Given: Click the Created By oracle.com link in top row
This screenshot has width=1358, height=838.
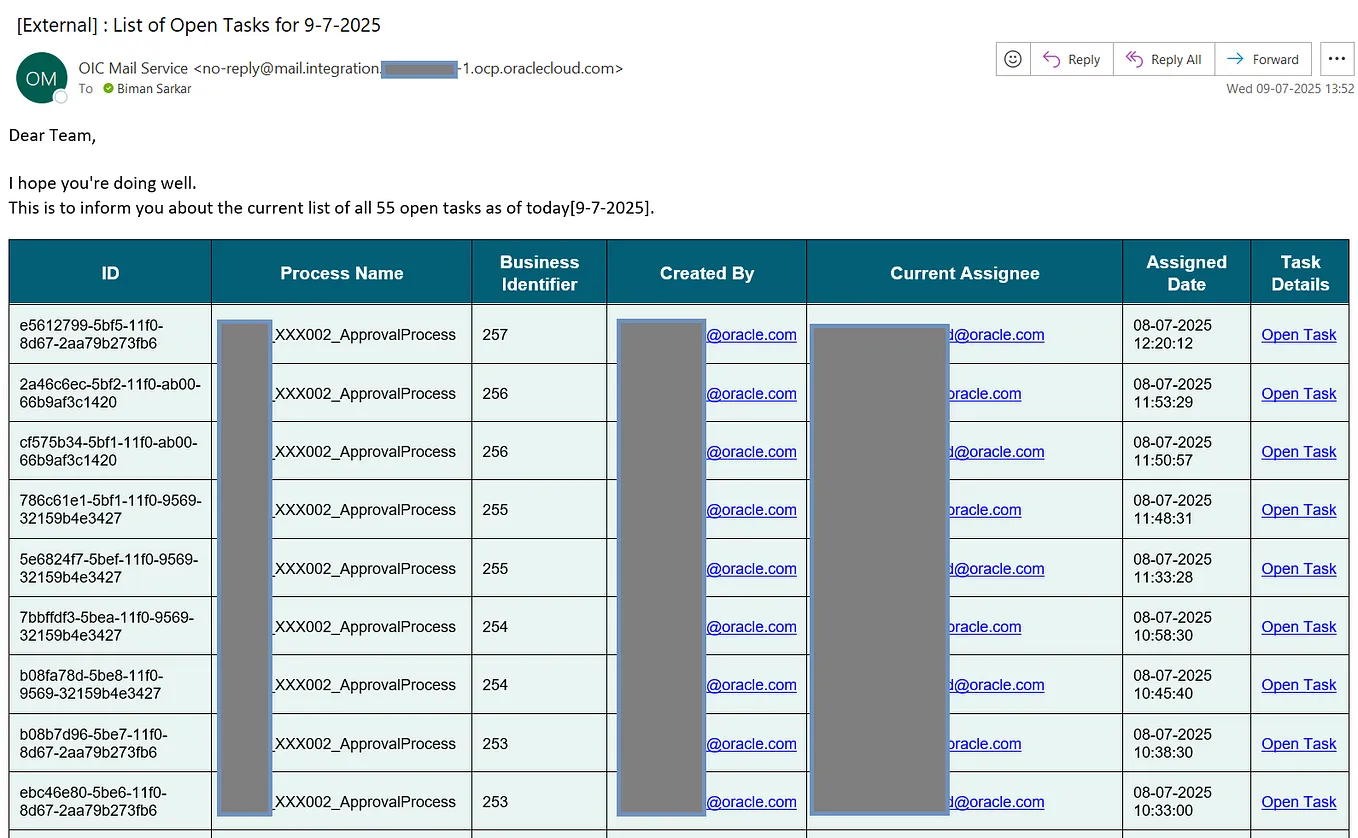Looking at the screenshot, I should tap(752, 335).
